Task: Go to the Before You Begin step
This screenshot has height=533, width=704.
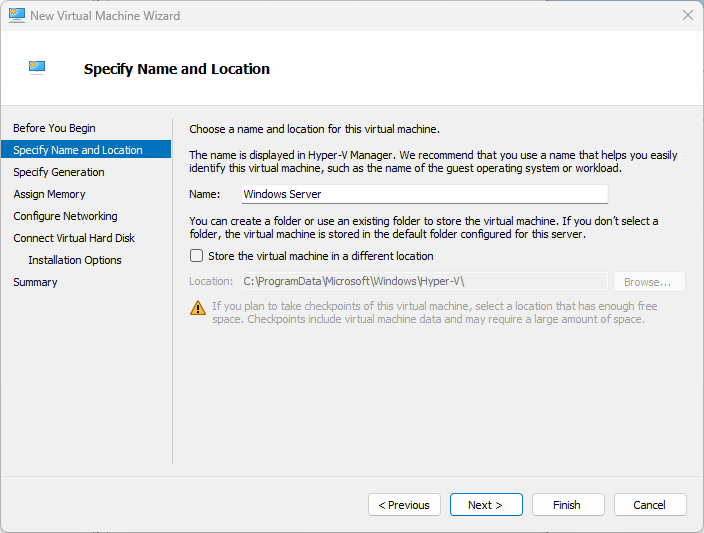Action: click(x=54, y=128)
